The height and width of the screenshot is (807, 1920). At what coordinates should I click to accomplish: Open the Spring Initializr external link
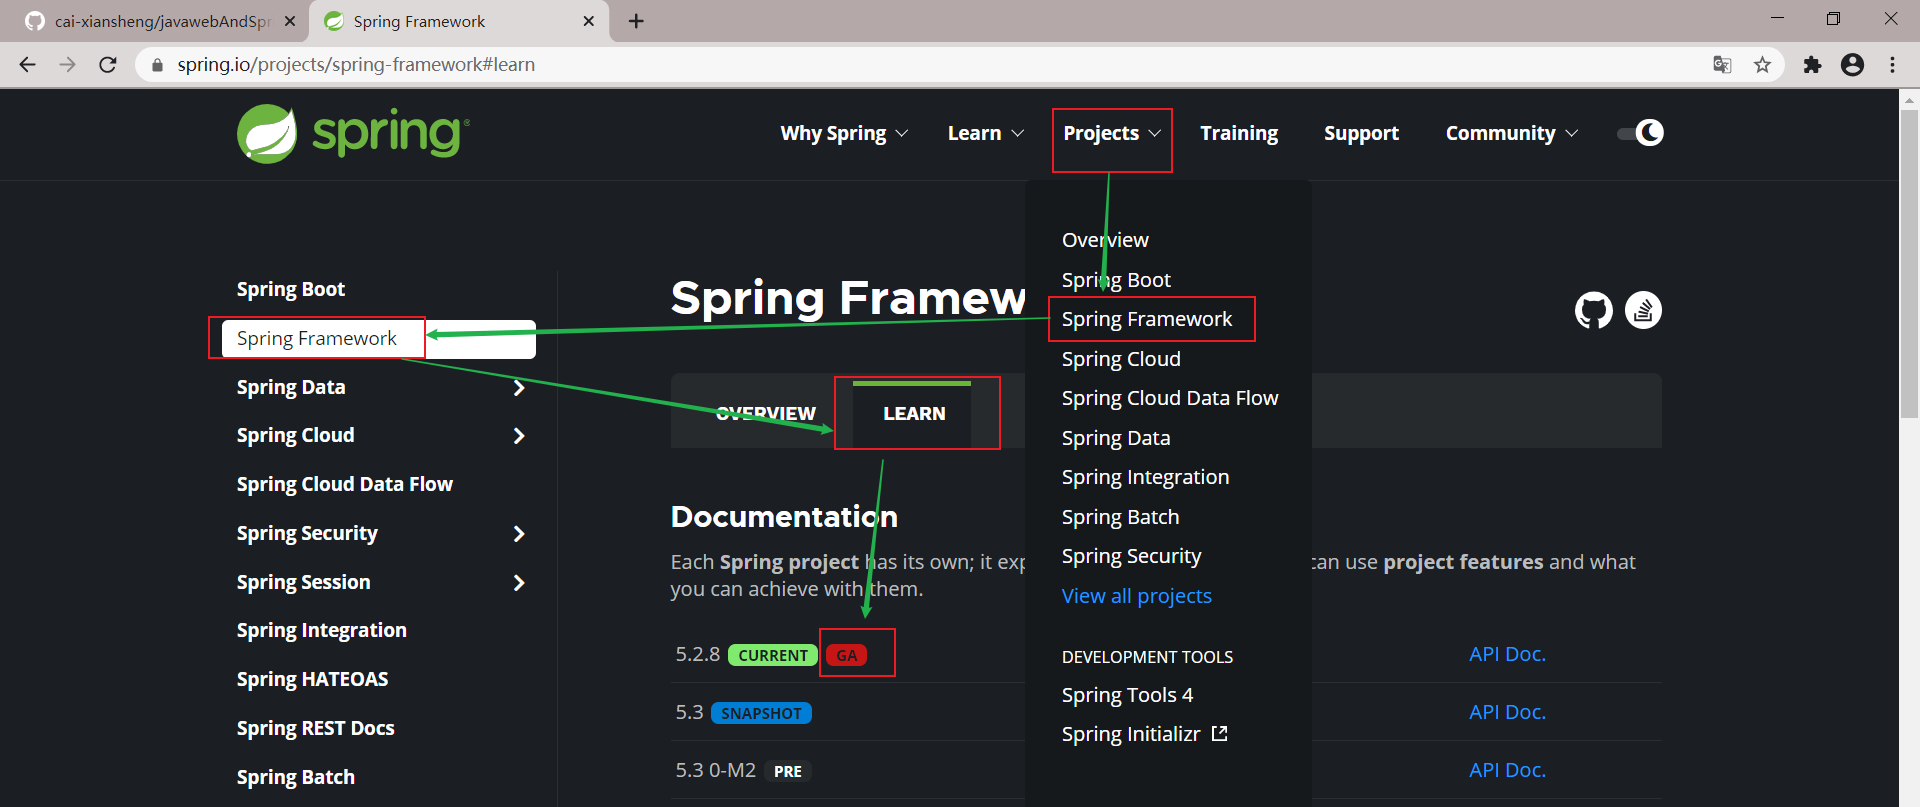pos(1144,734)
